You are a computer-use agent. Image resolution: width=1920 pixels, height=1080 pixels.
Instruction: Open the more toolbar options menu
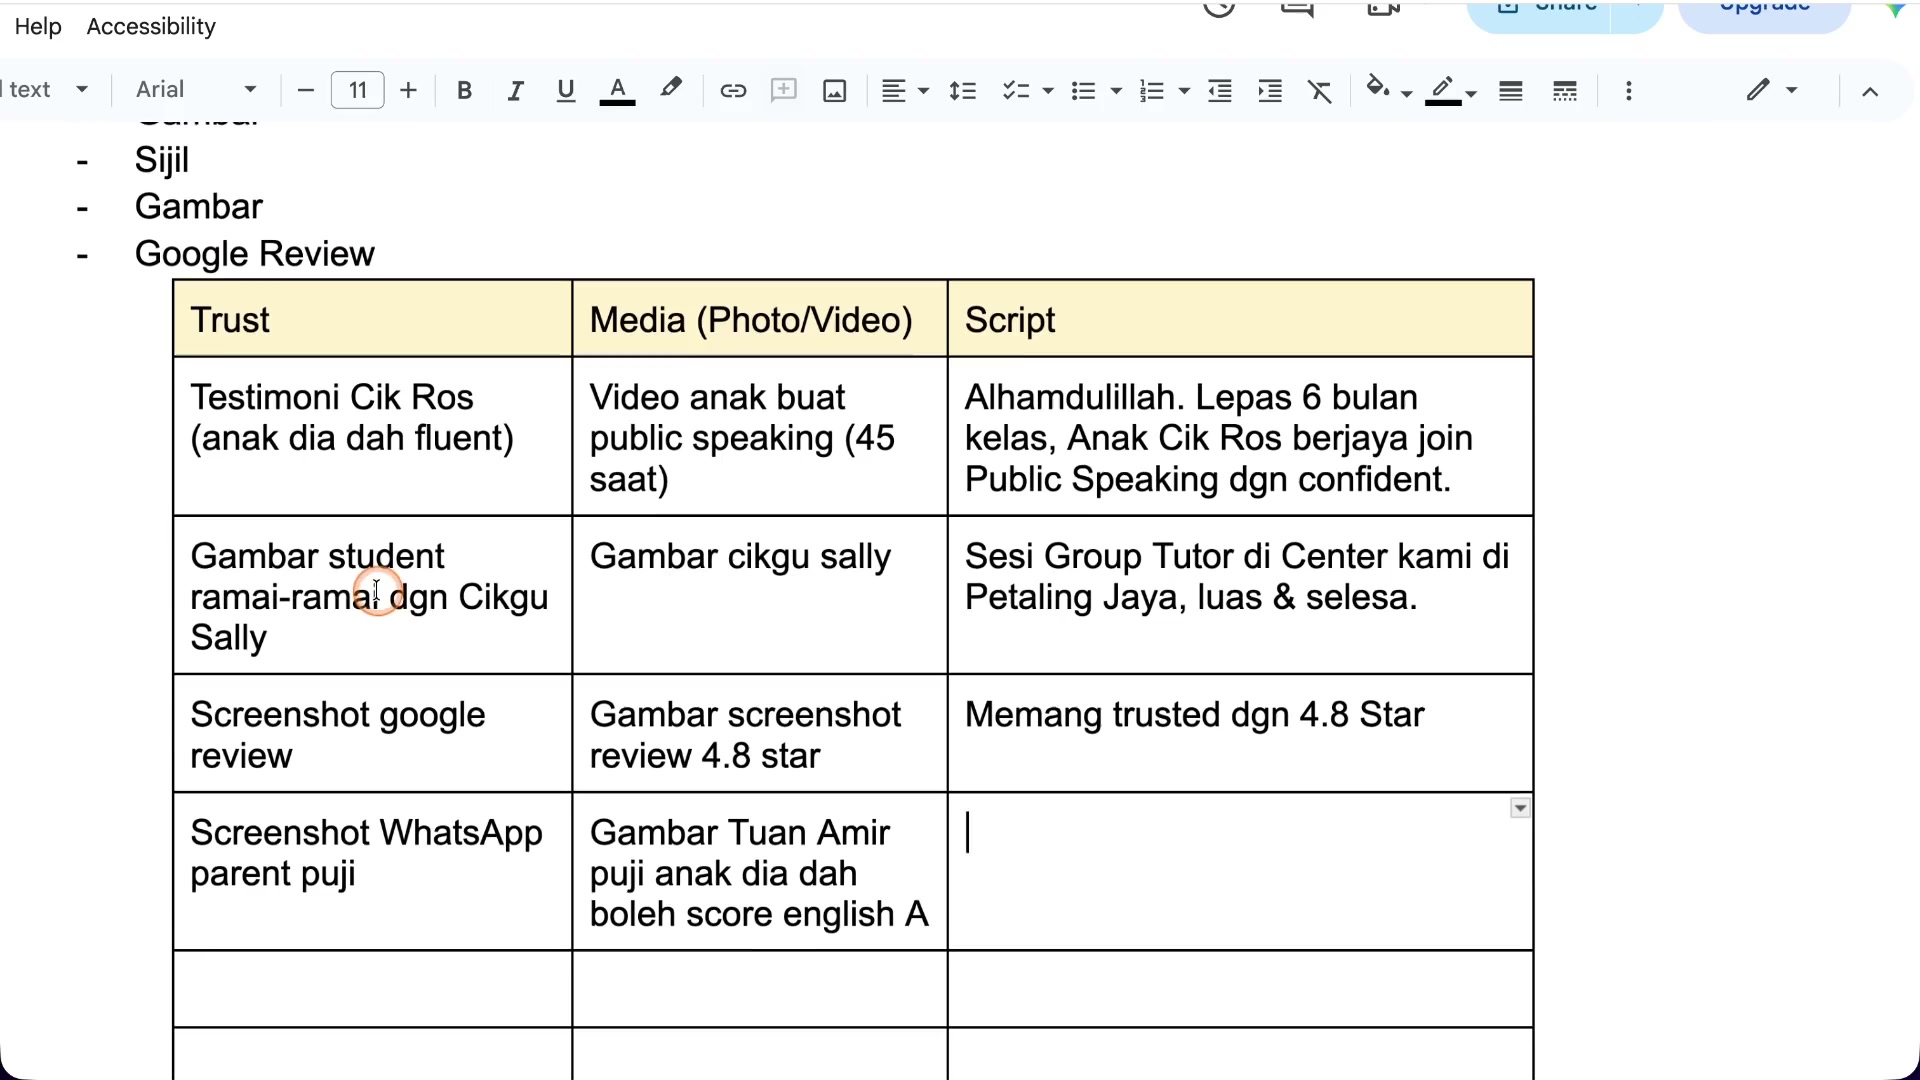[1629, 91]
